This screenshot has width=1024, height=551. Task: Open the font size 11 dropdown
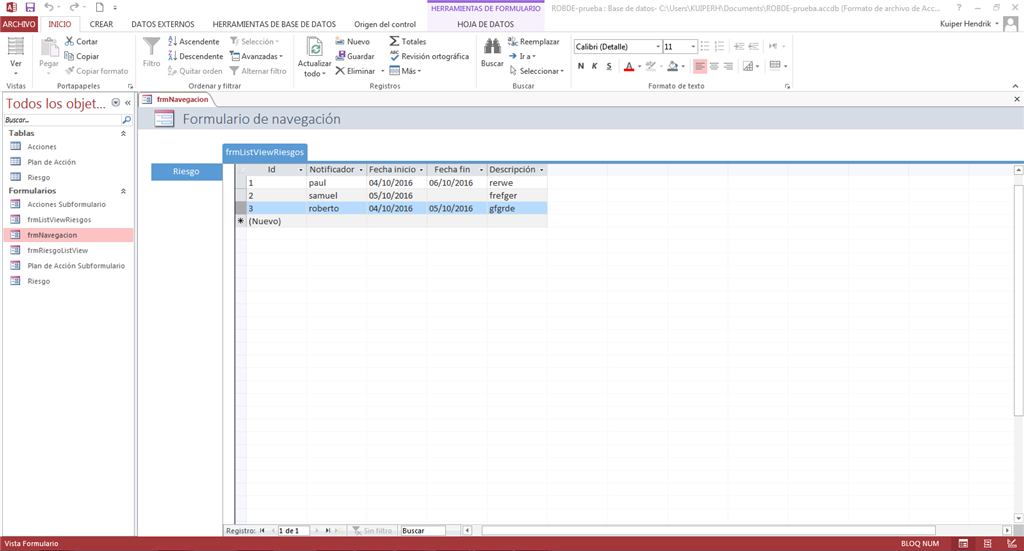693,46
